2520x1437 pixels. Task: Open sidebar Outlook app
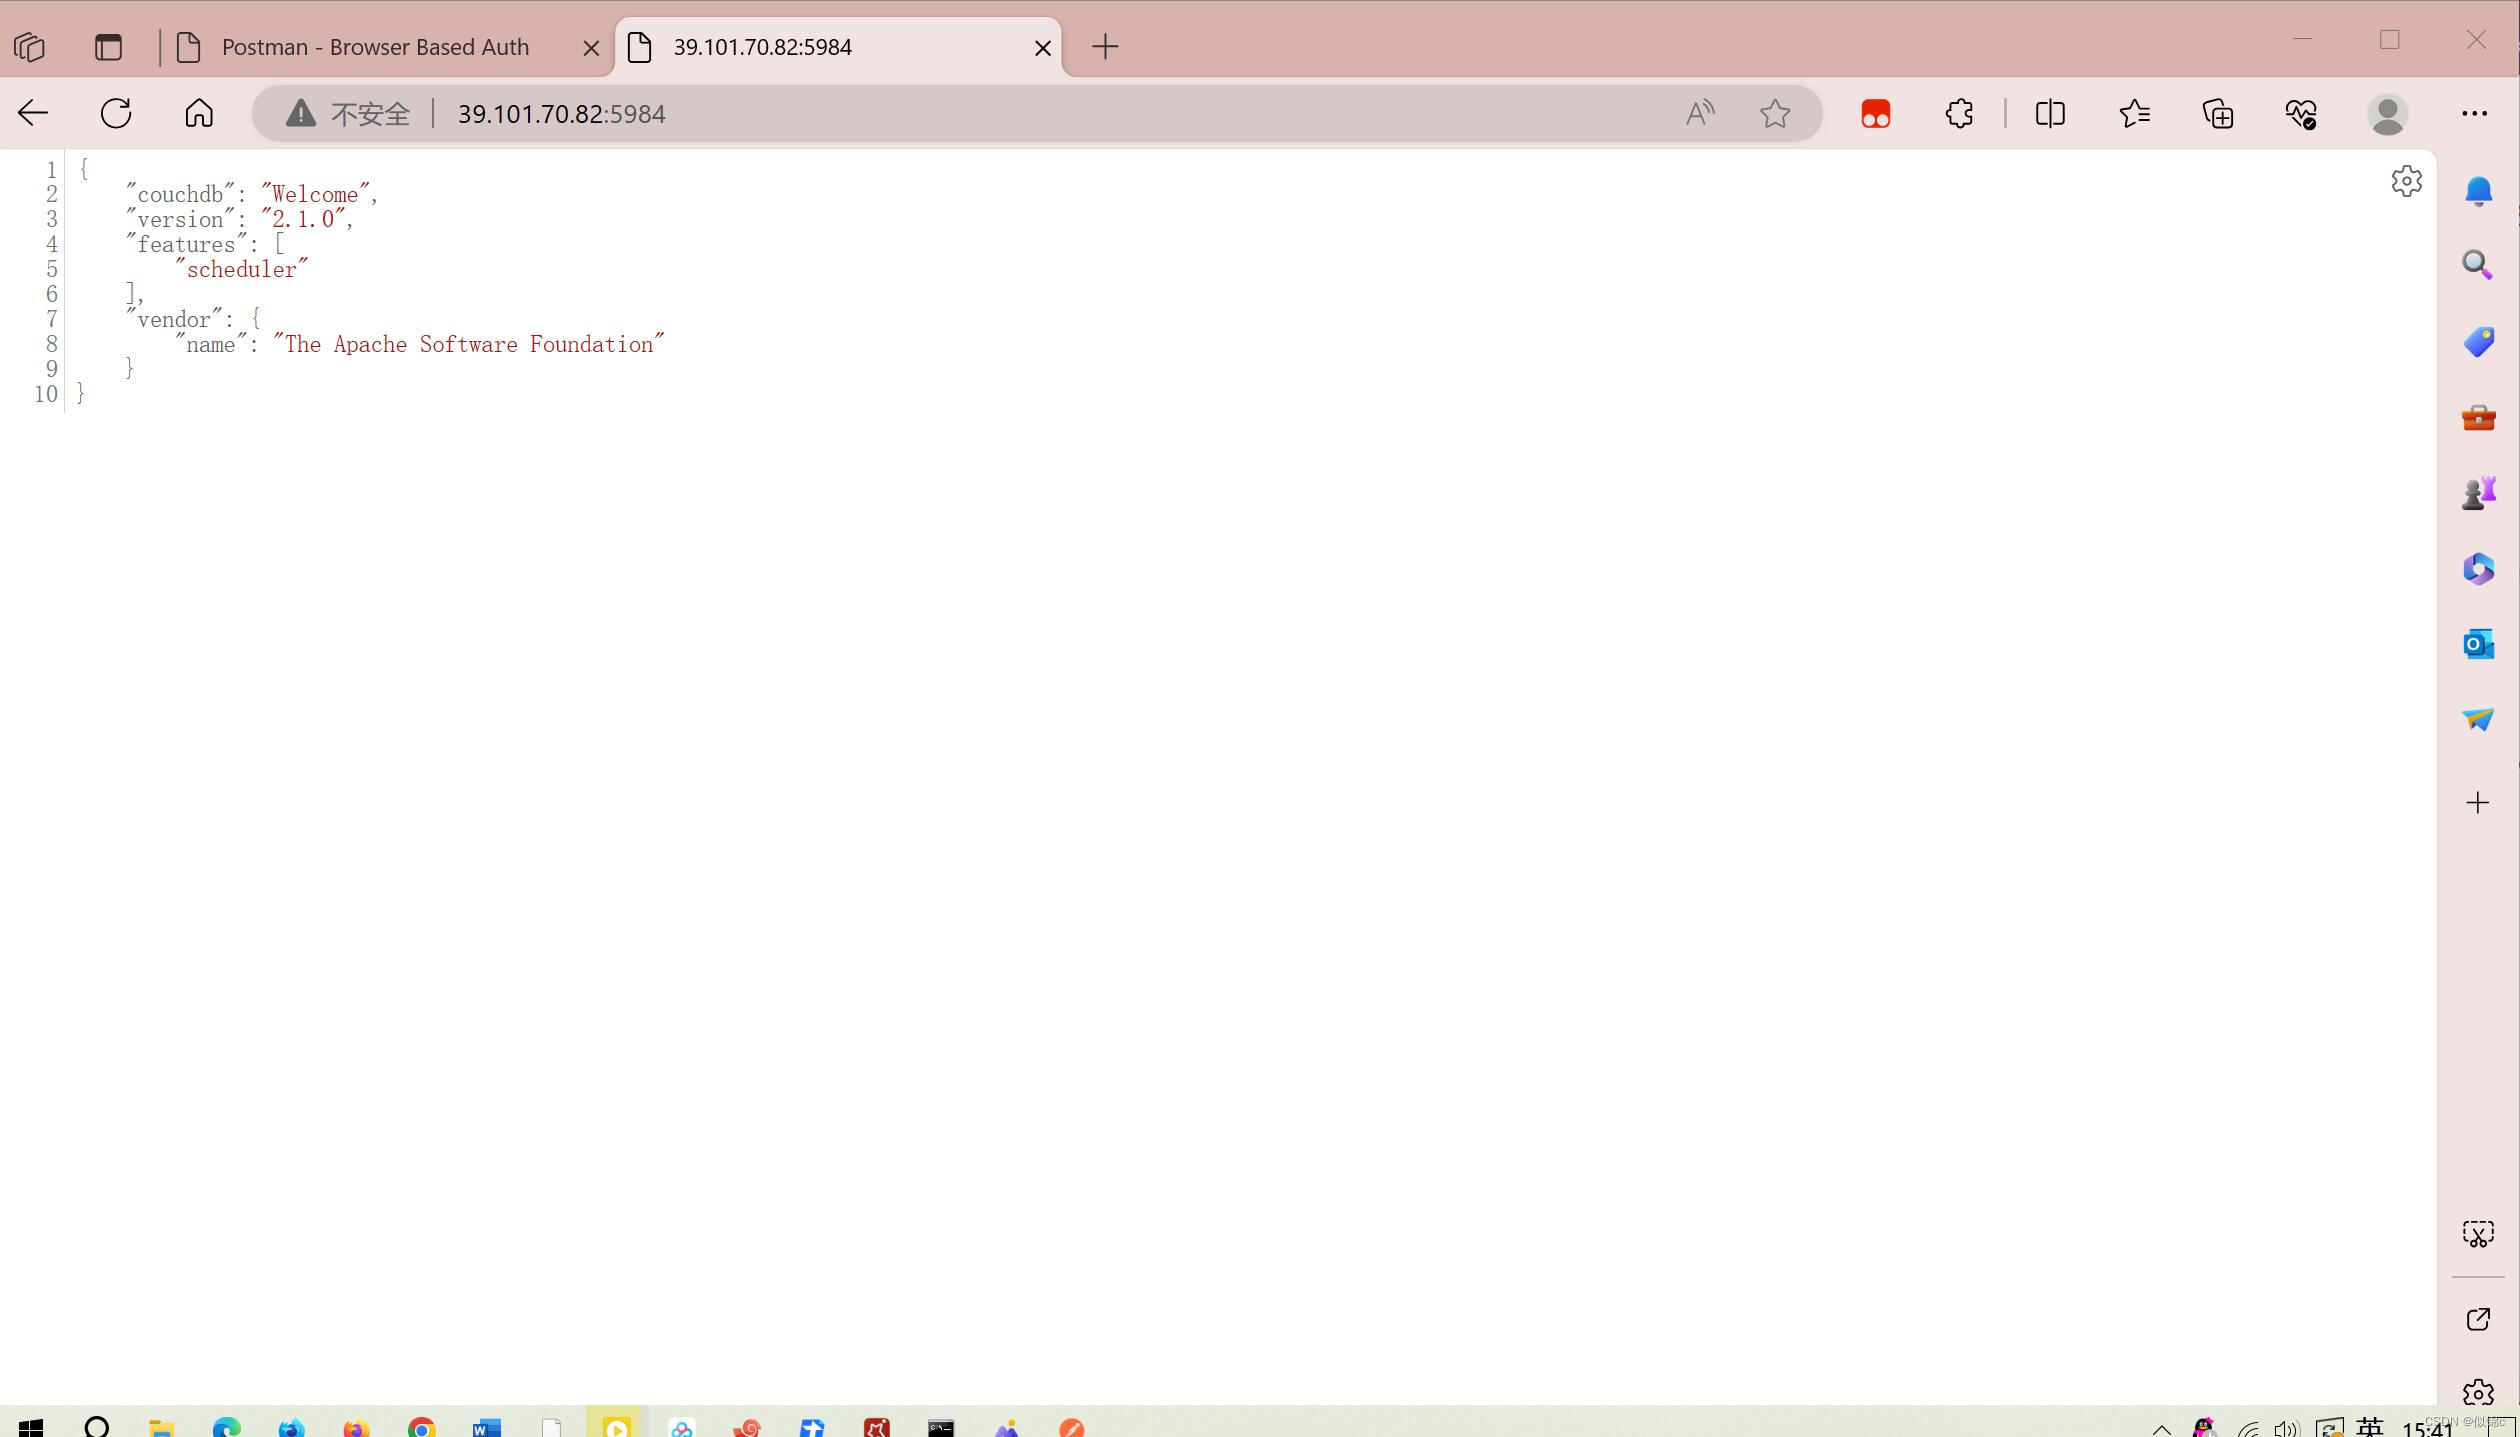tap(2477, 644)
